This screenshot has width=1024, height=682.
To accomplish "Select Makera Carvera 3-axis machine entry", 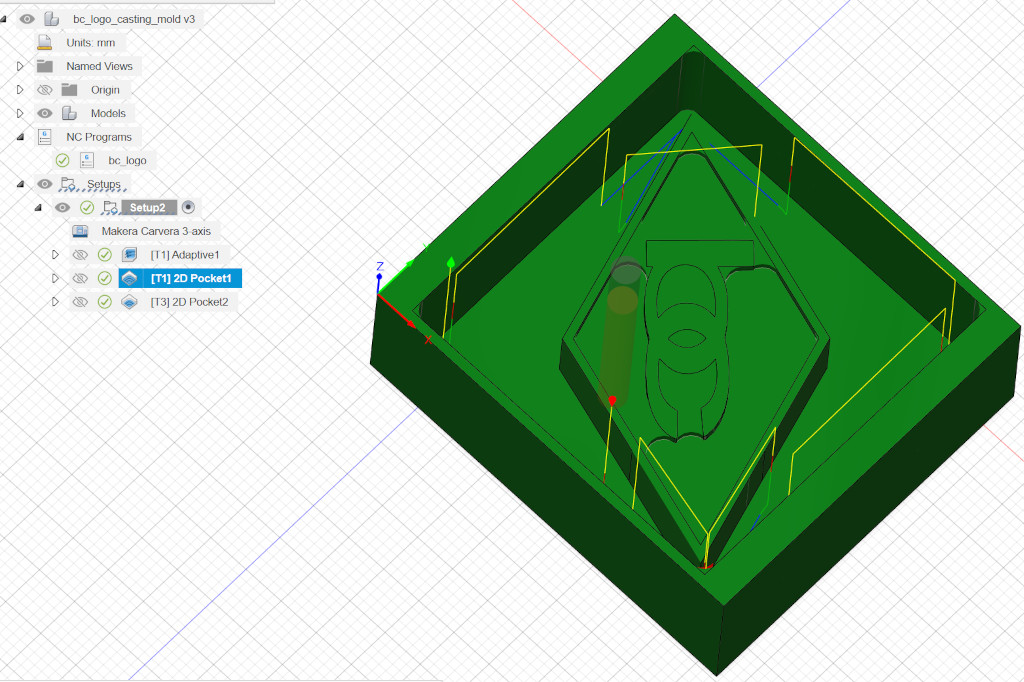I will (x=156, y=231).
